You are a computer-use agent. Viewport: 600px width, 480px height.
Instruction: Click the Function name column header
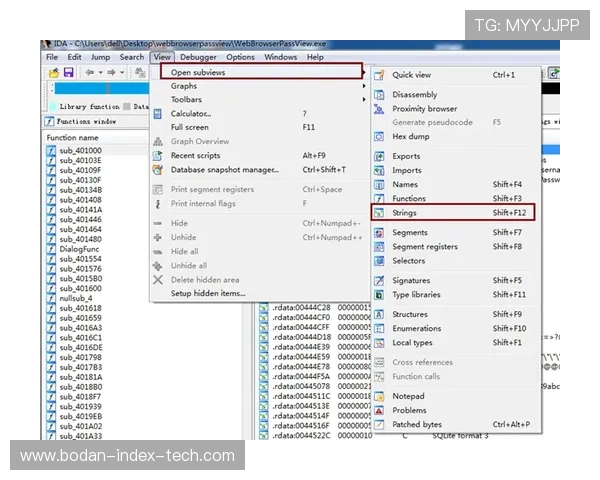[73, 137]
